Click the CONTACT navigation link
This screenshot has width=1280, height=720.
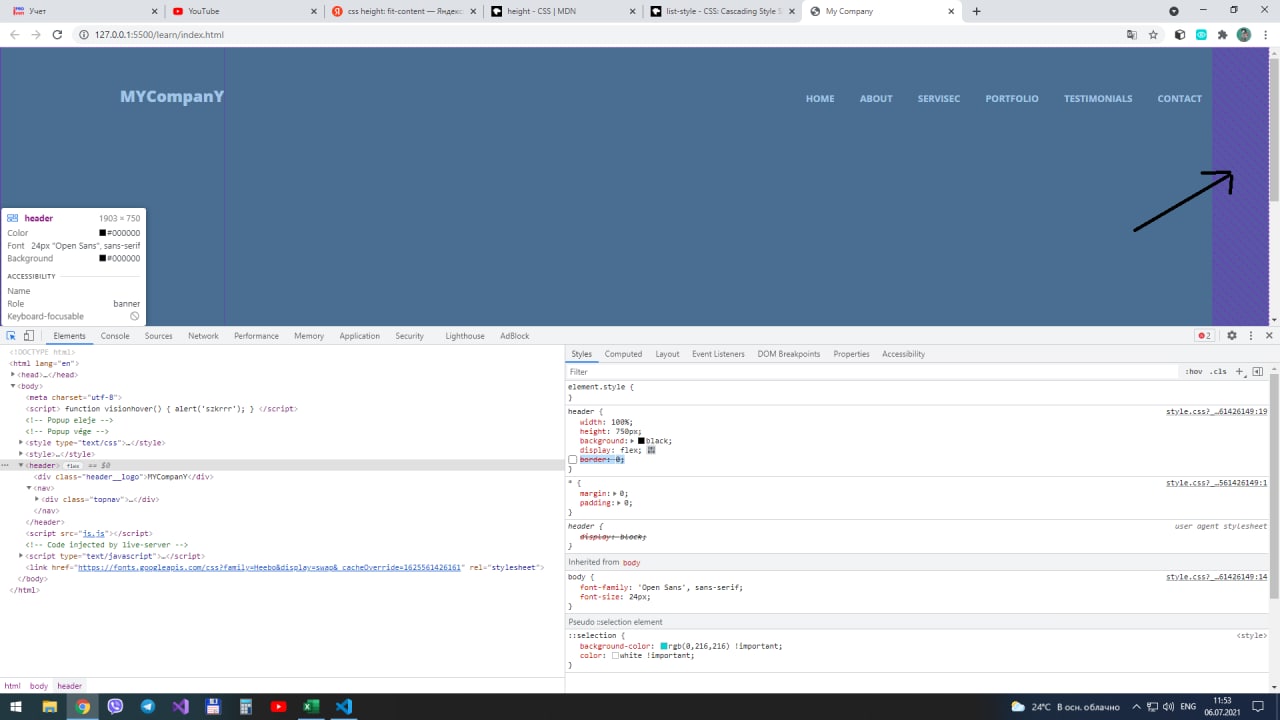pos(1180,99)
